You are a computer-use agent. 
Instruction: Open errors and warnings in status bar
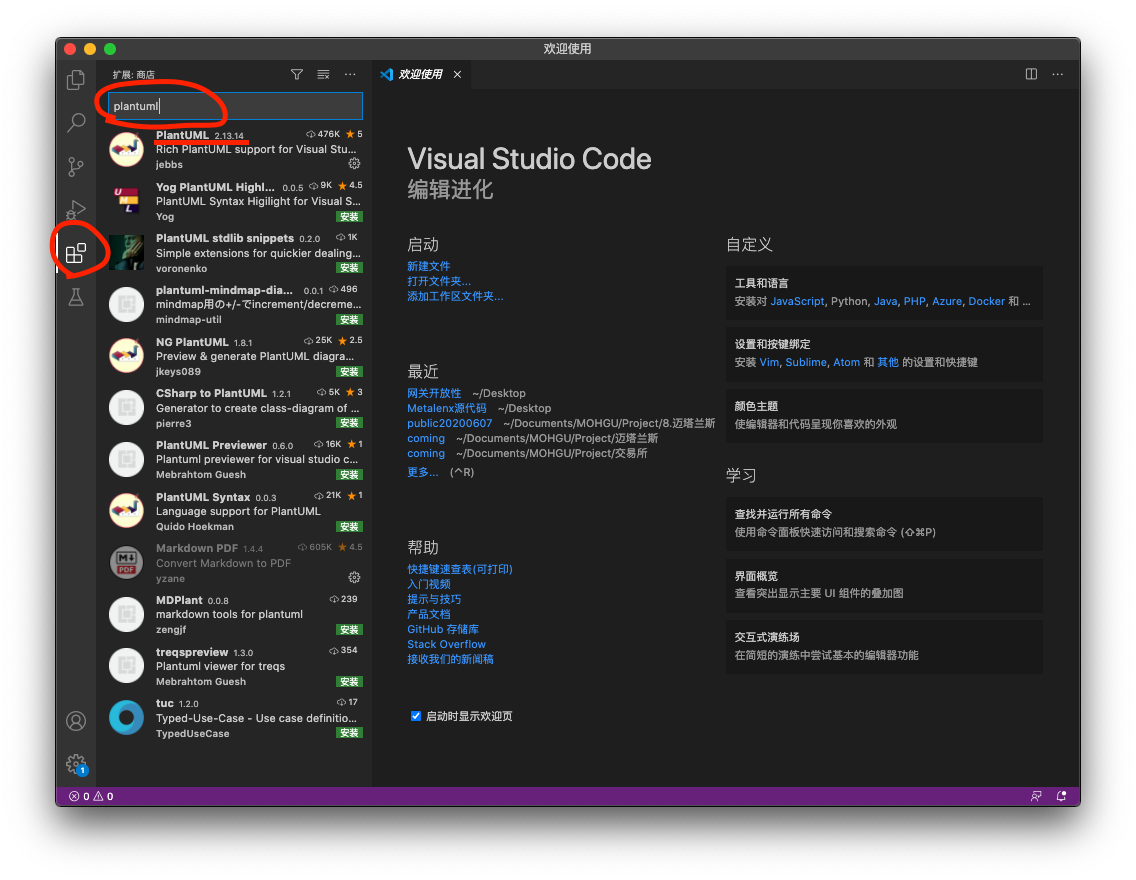[x=91, y=796]
